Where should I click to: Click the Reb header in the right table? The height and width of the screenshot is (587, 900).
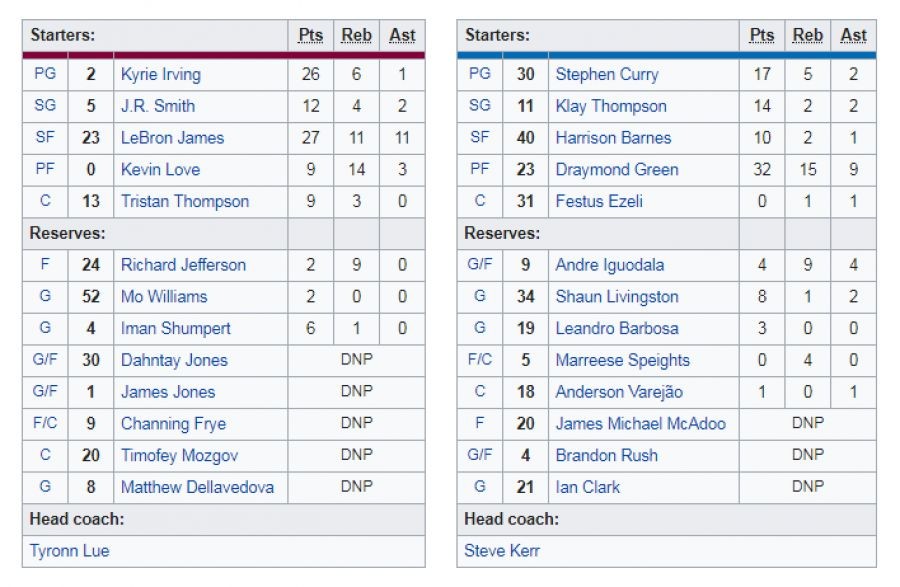[808, 35]
